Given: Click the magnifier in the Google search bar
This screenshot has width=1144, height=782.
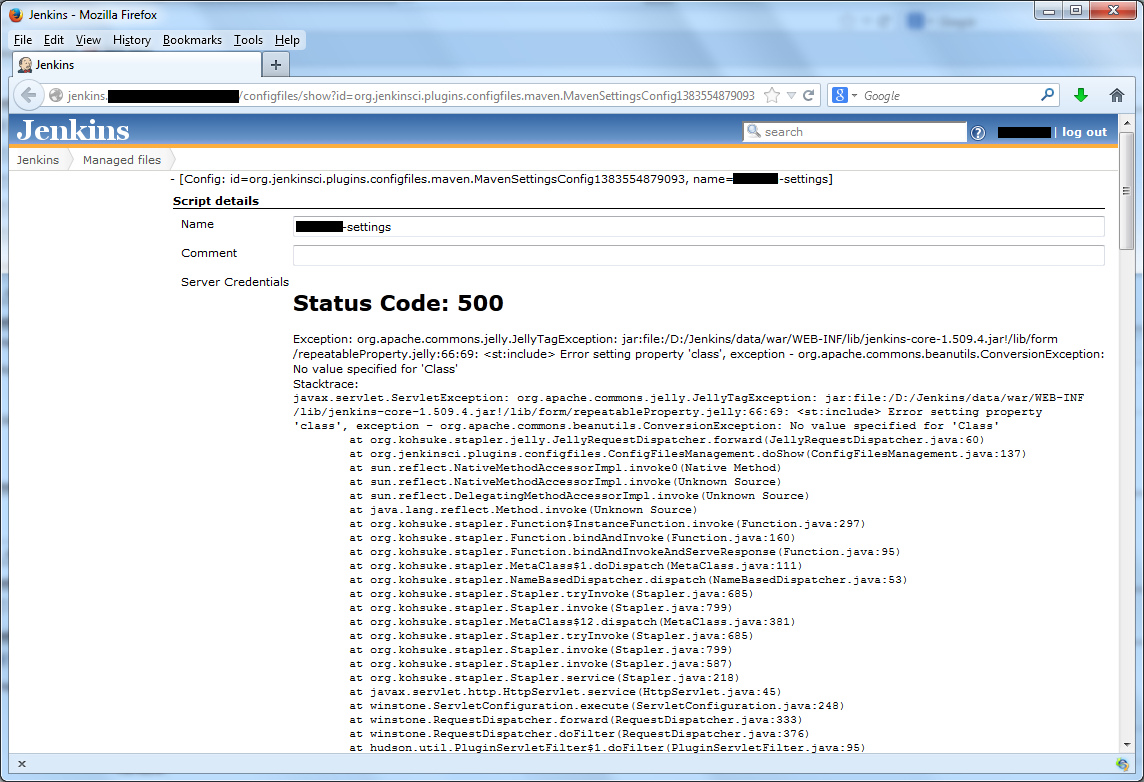Looking at the screenshot, I should click(x=1047, y=96).
